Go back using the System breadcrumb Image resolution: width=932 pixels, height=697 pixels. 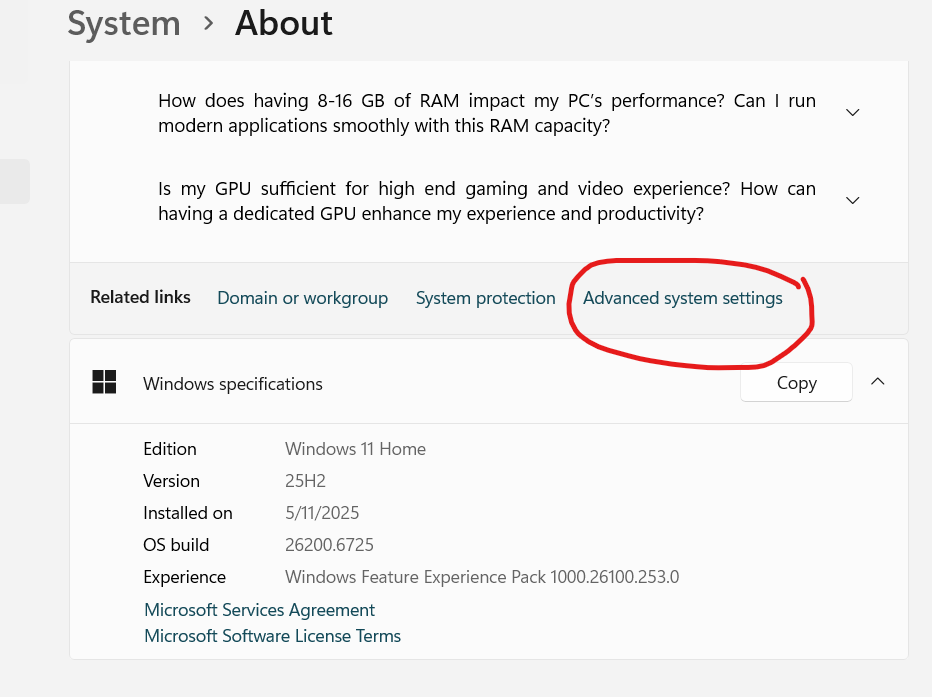click(x=124, y=23)
